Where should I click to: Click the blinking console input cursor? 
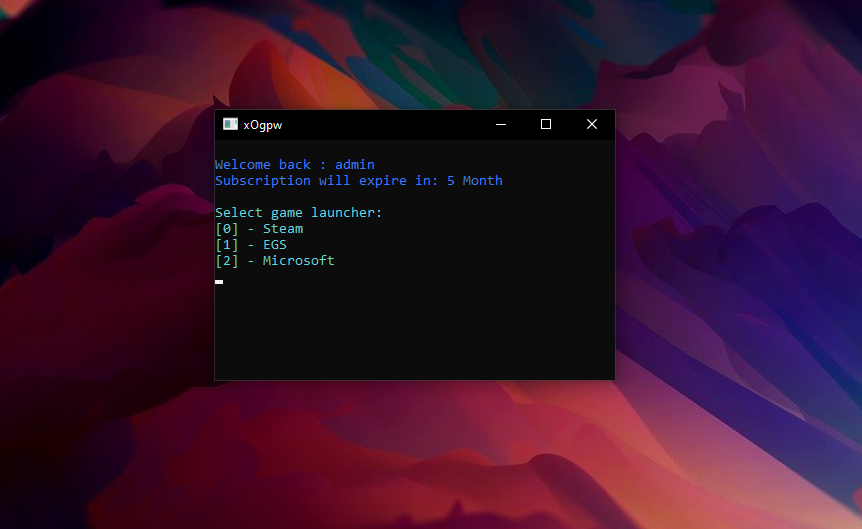point(219,282)
